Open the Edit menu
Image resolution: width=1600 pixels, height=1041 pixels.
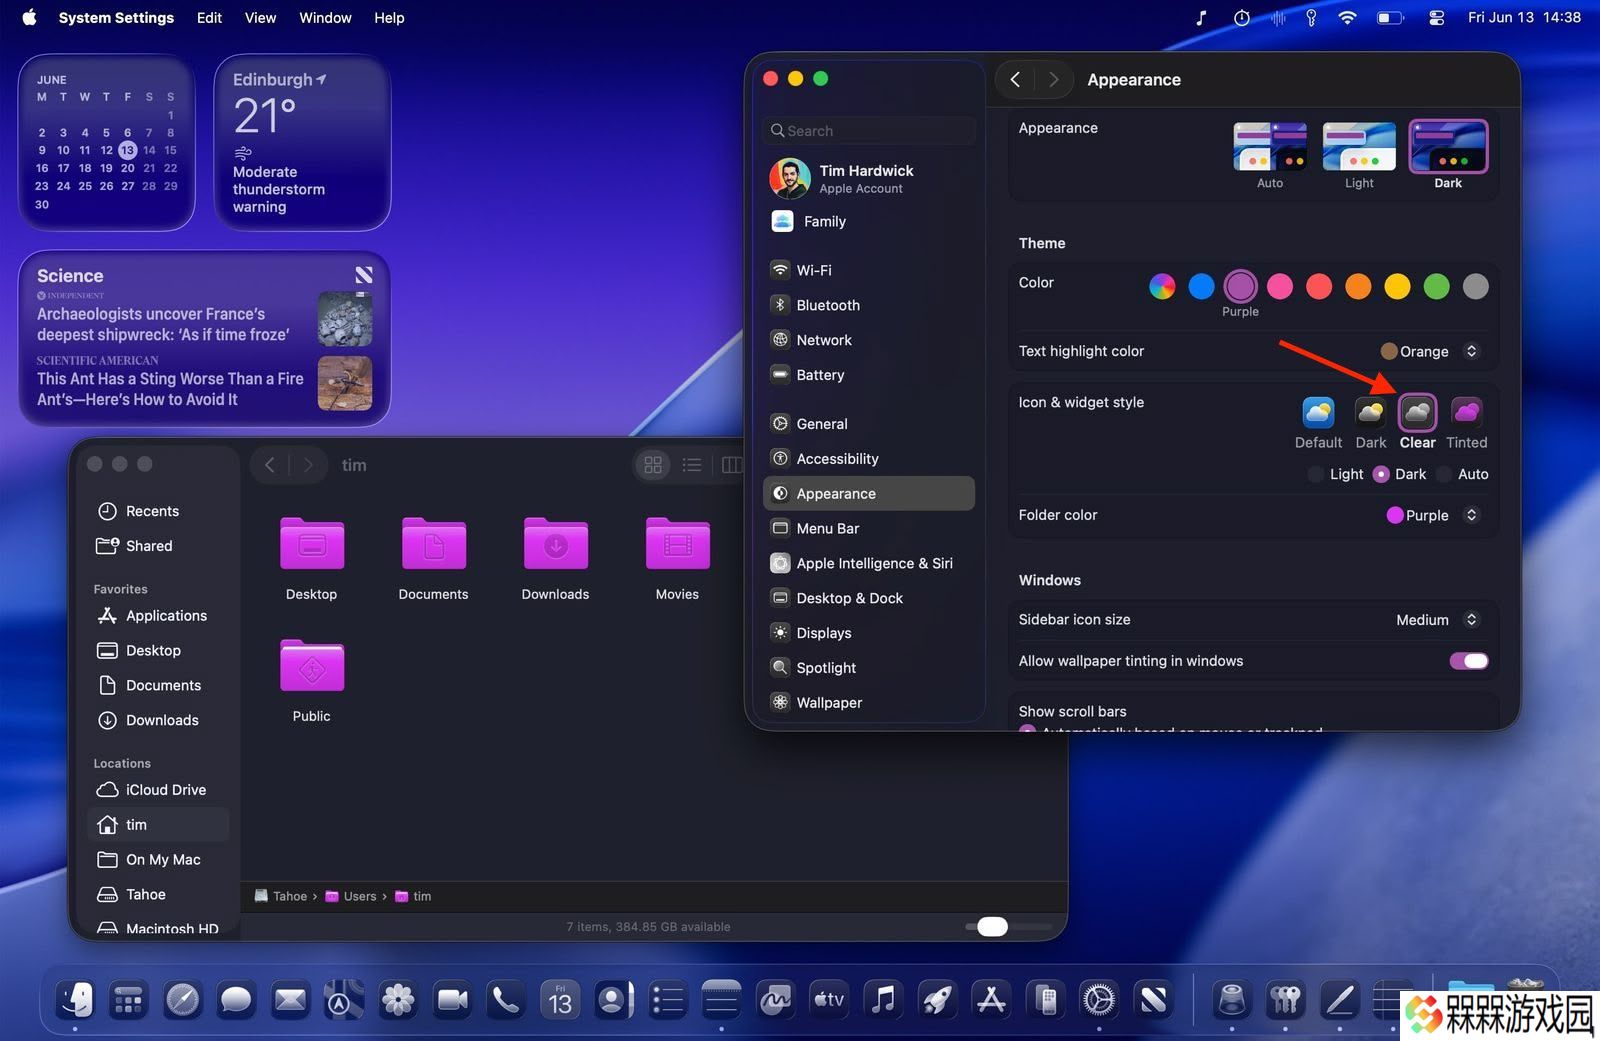209,18
